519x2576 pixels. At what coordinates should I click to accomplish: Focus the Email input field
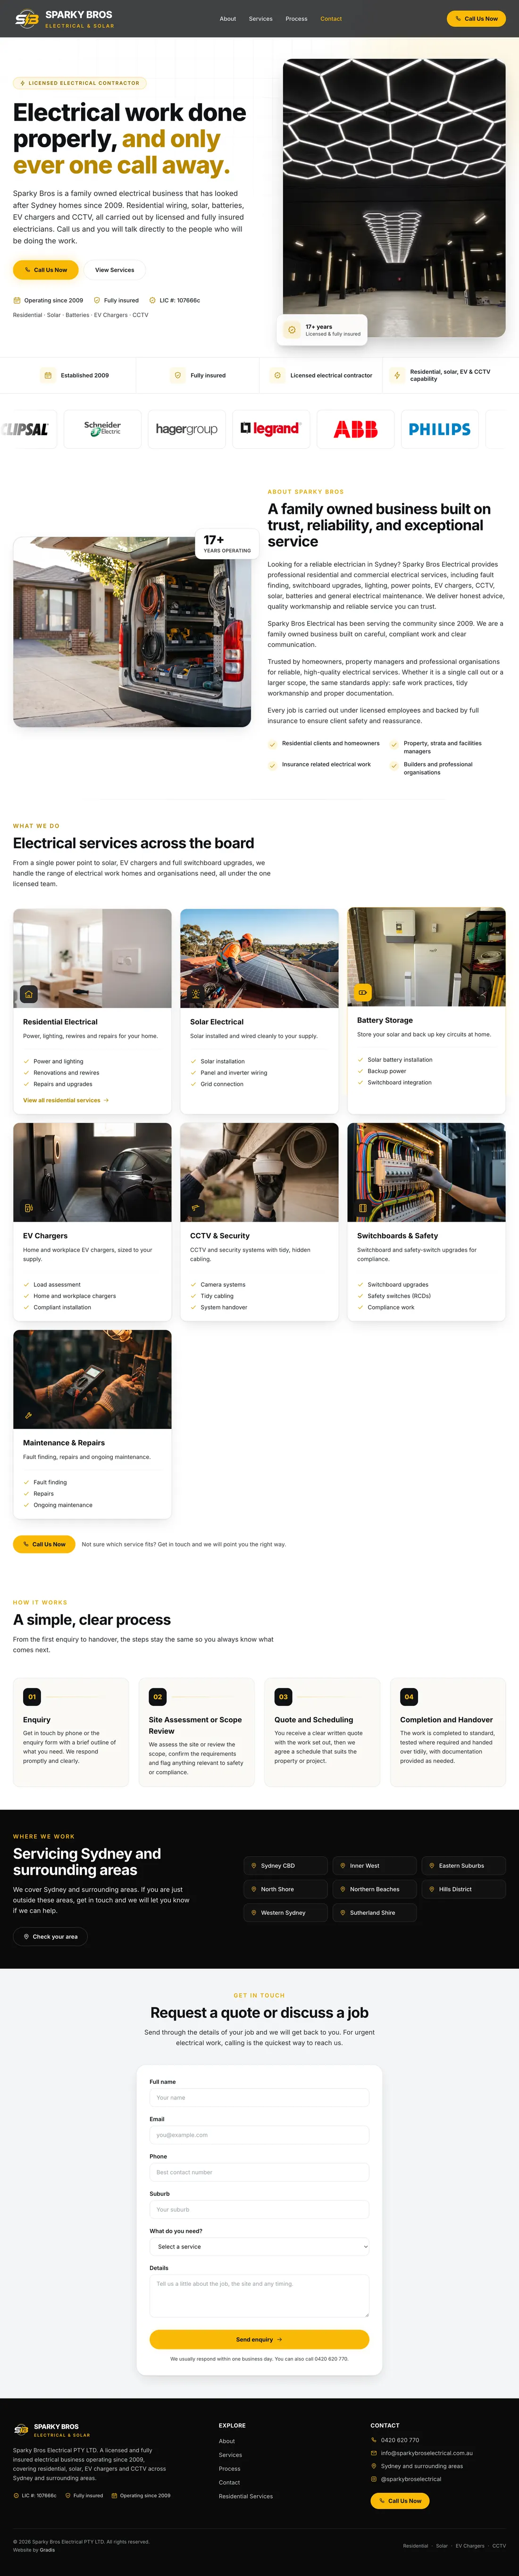pos(259,2135)
